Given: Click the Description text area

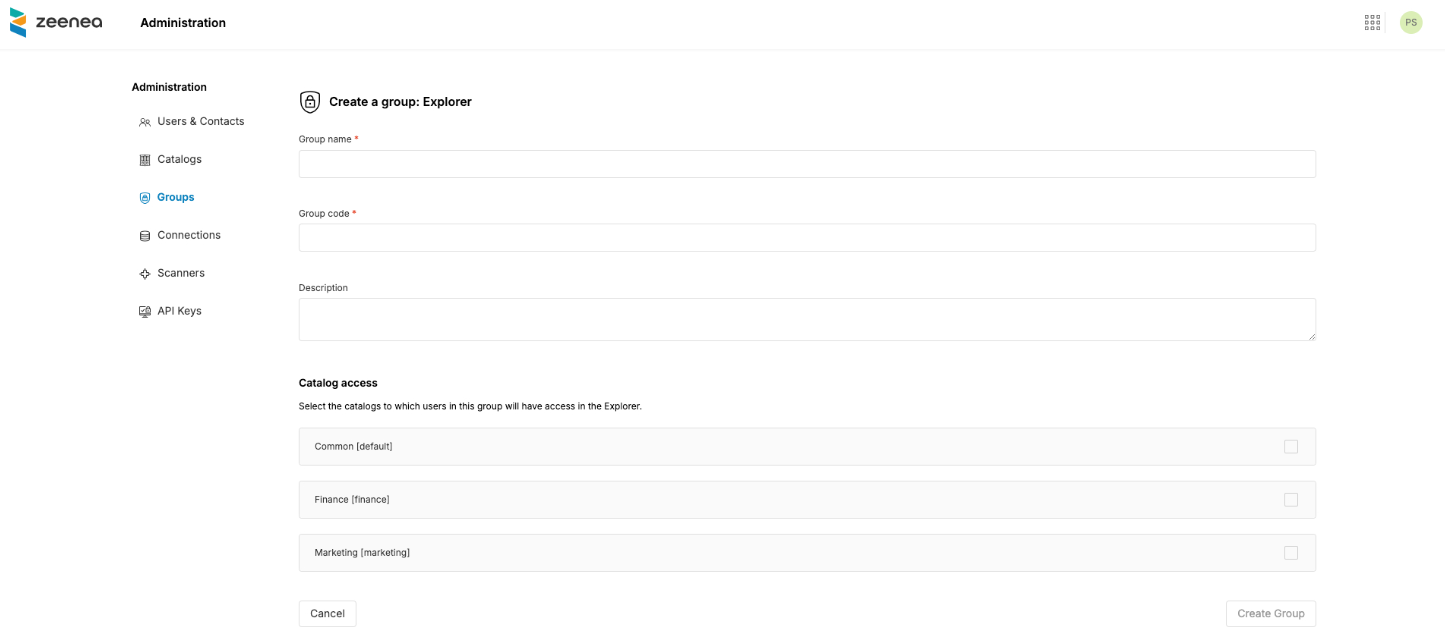Looking at the screenshot, I should coord(806,319).
